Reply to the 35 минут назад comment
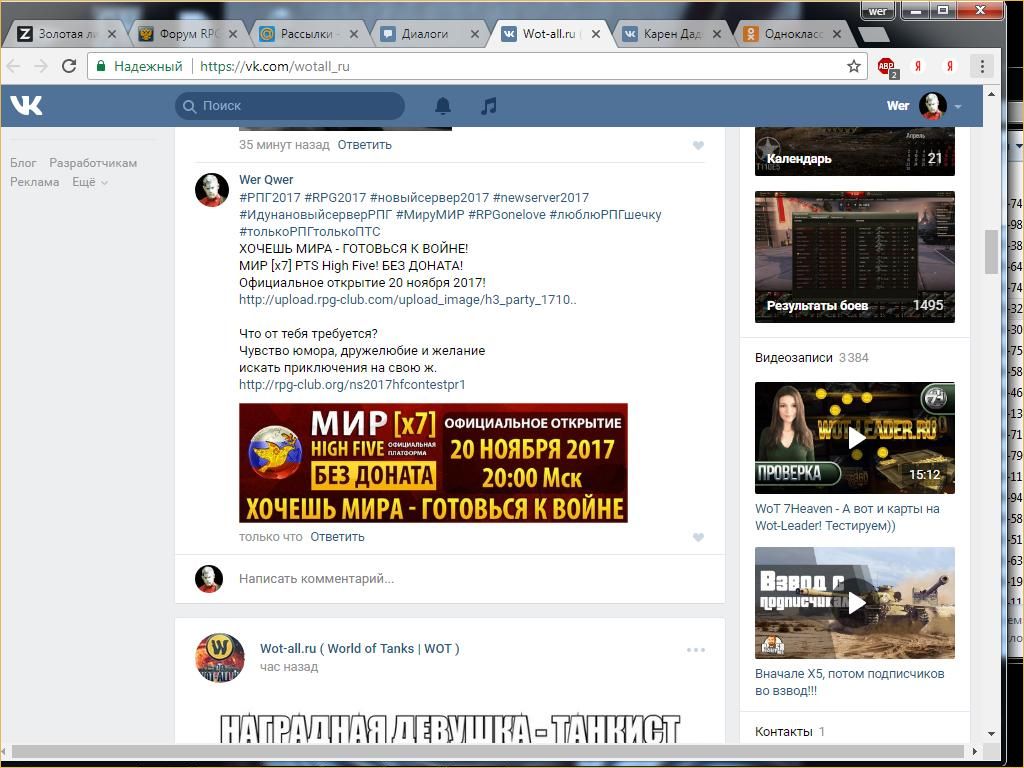 point(364,145)
